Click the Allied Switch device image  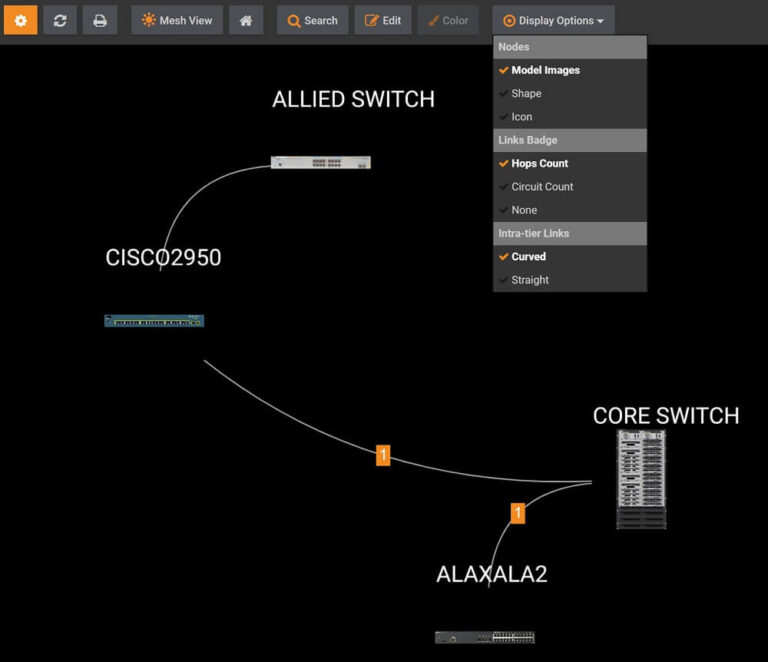pos(320,162)
